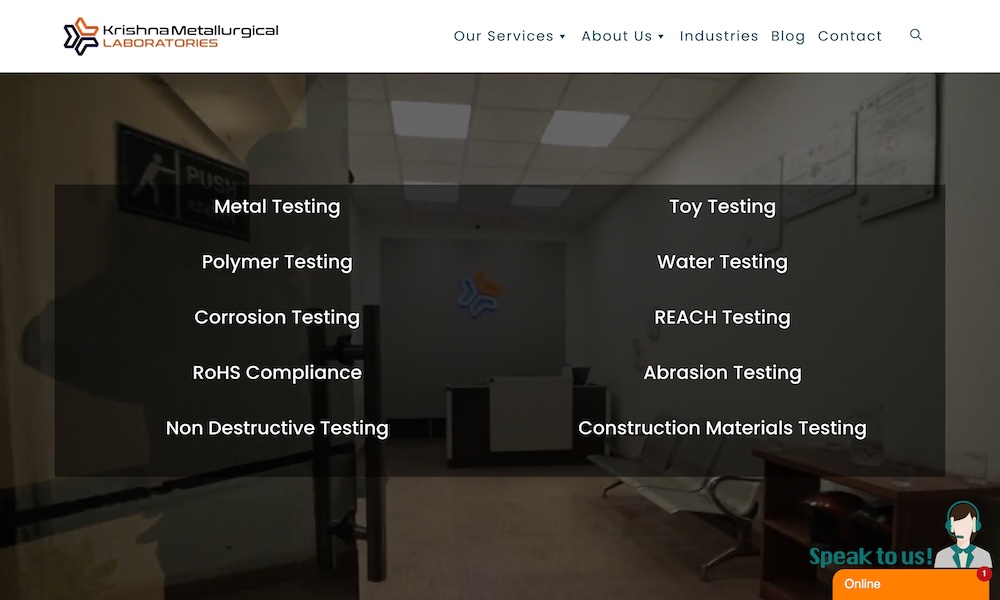The height and width of the screenshot is (600, 1000).
Task: Expand the Our Services dropdown arrow
Action: [x=562, y=36]
